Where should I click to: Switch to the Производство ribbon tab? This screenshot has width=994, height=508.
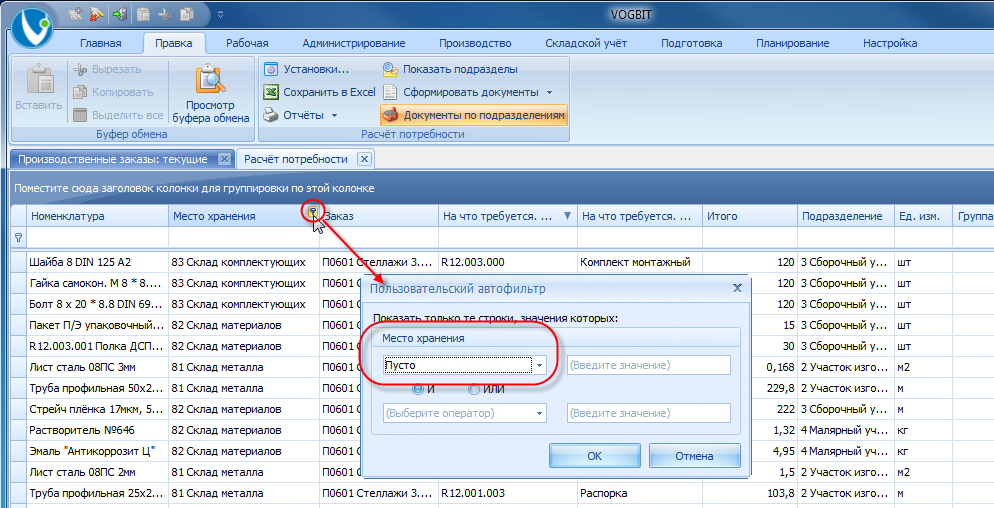[475, 43]
